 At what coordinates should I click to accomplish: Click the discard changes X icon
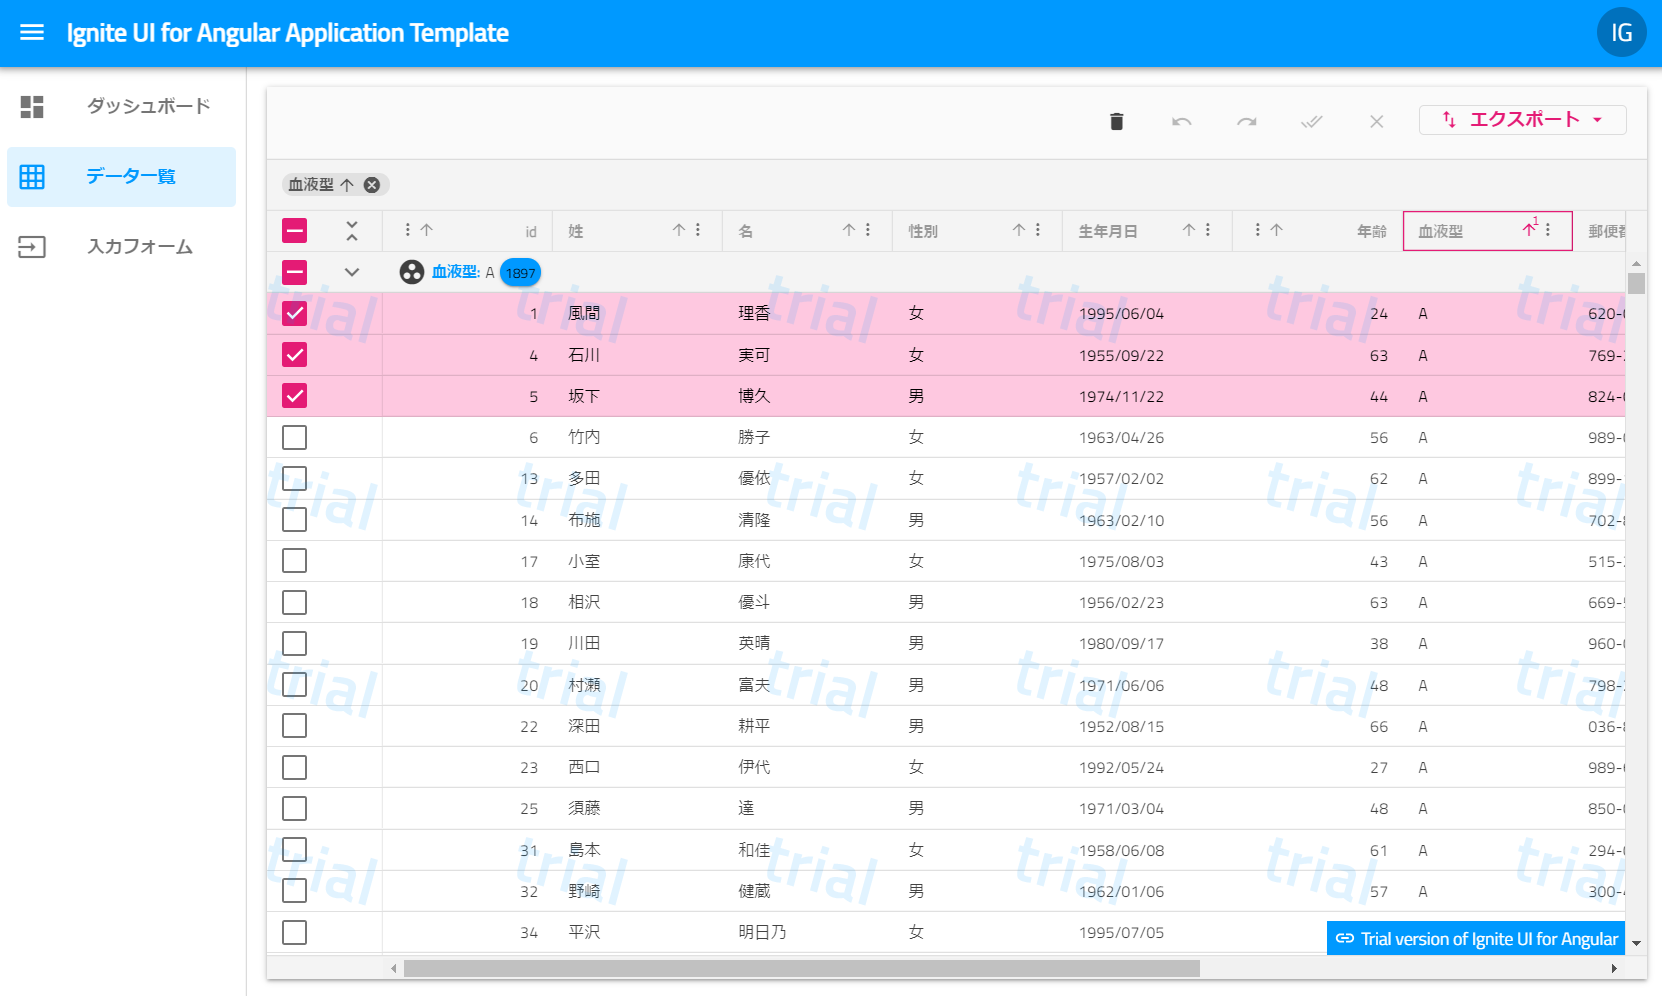tap(1376, 121)
